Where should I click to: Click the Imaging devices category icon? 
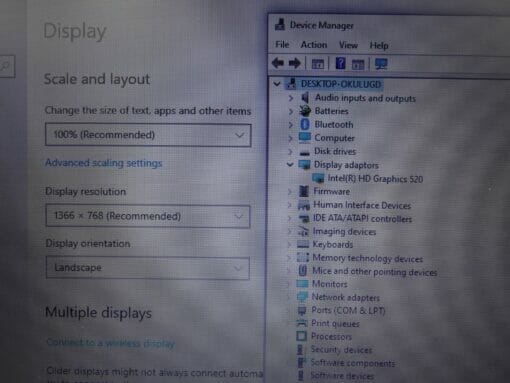point(303,231)
